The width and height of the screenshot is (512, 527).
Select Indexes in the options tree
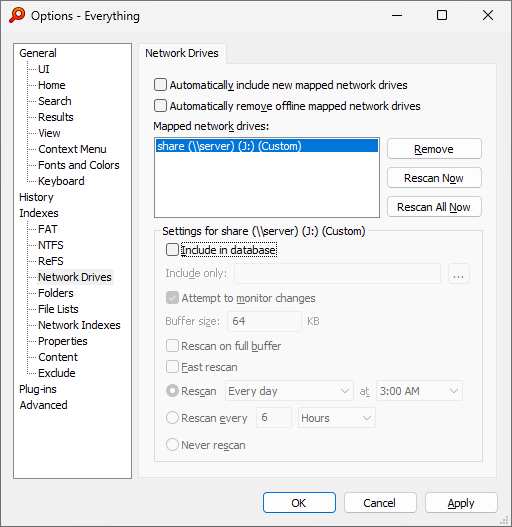39,213
